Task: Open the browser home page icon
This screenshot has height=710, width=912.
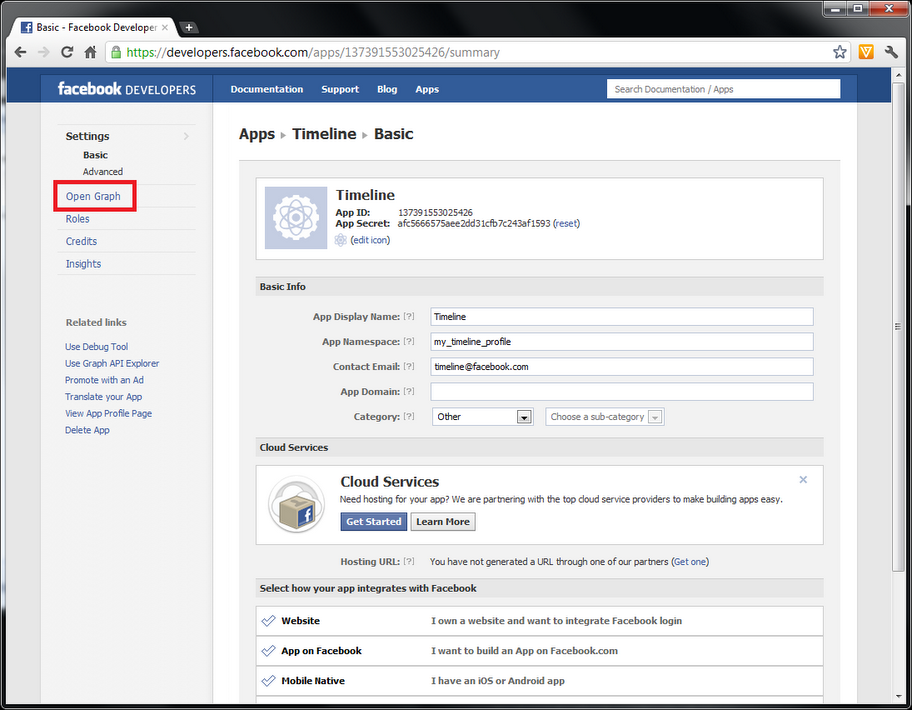Action: [90, 52]
